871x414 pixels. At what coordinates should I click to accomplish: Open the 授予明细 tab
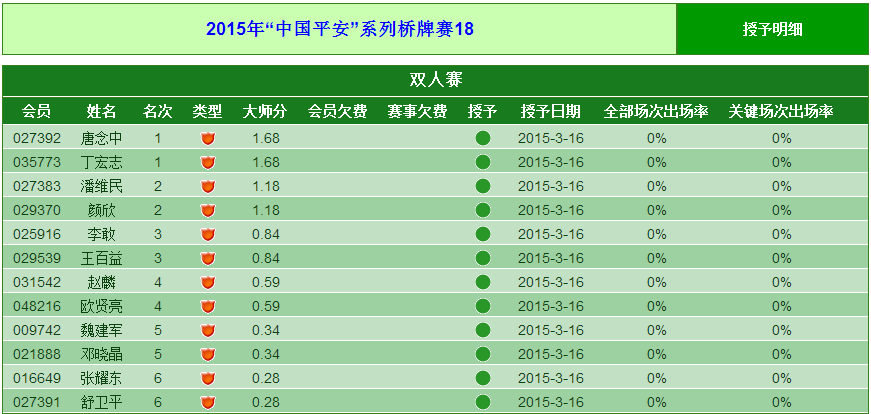[x=772, y=29]
